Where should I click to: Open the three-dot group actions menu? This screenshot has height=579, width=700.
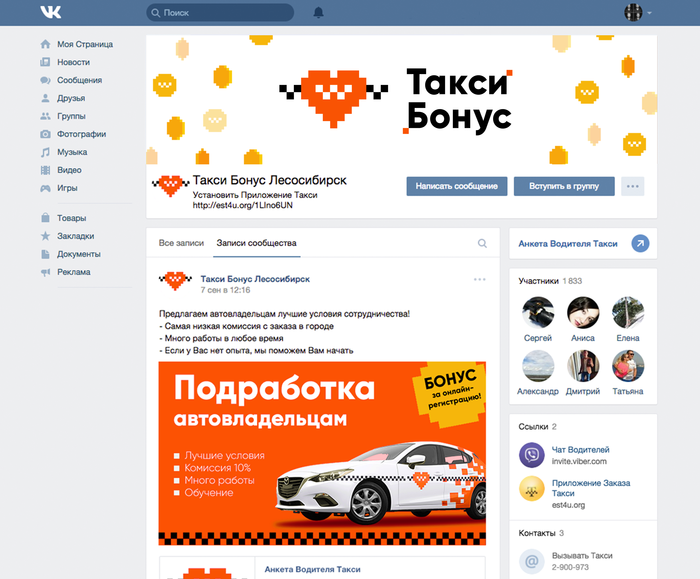coord(632,186)
